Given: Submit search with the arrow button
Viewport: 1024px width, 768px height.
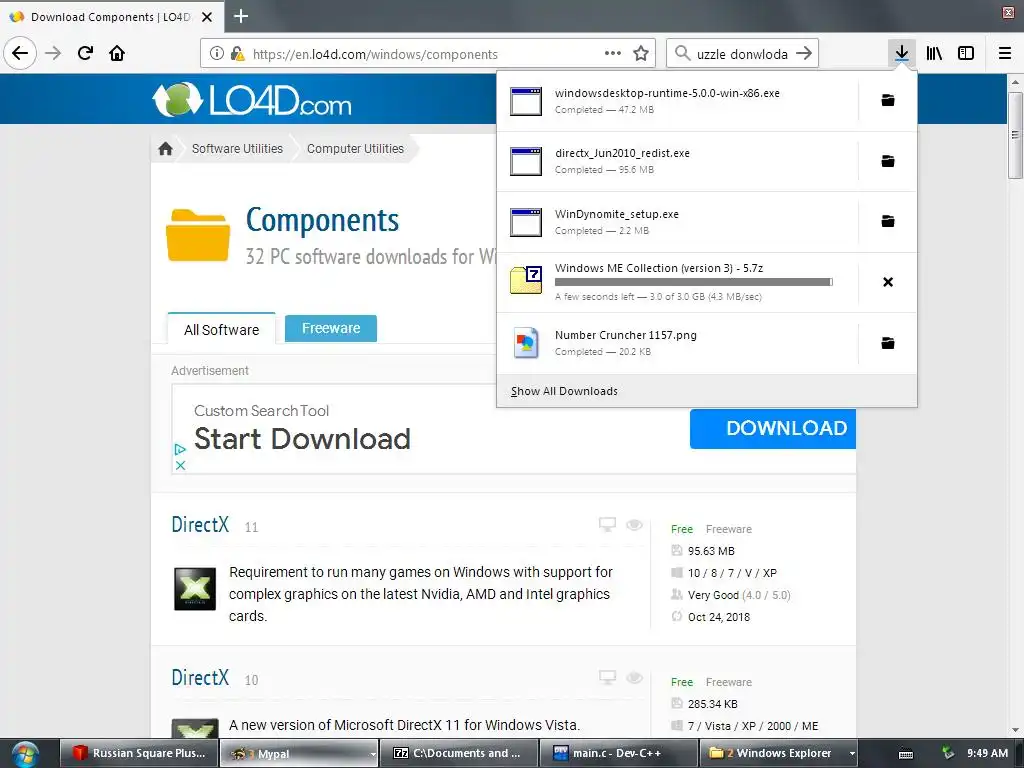Looking at the screenshot, I should tap(804, 54).
